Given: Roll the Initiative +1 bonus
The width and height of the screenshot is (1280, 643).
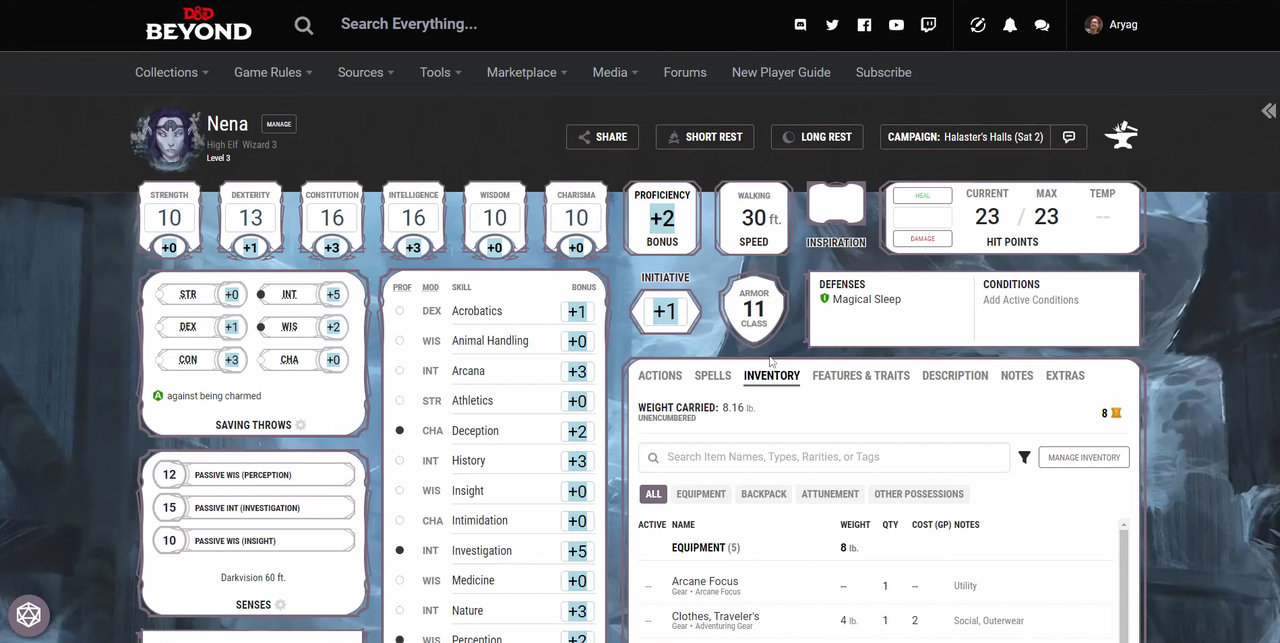Looking at the screenshot, I should point(665,312).
